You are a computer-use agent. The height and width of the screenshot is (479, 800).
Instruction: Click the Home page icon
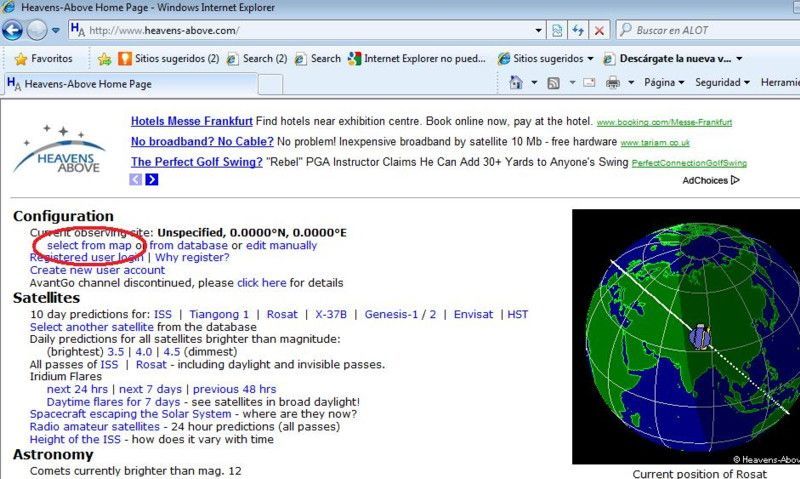click(516, 83)
